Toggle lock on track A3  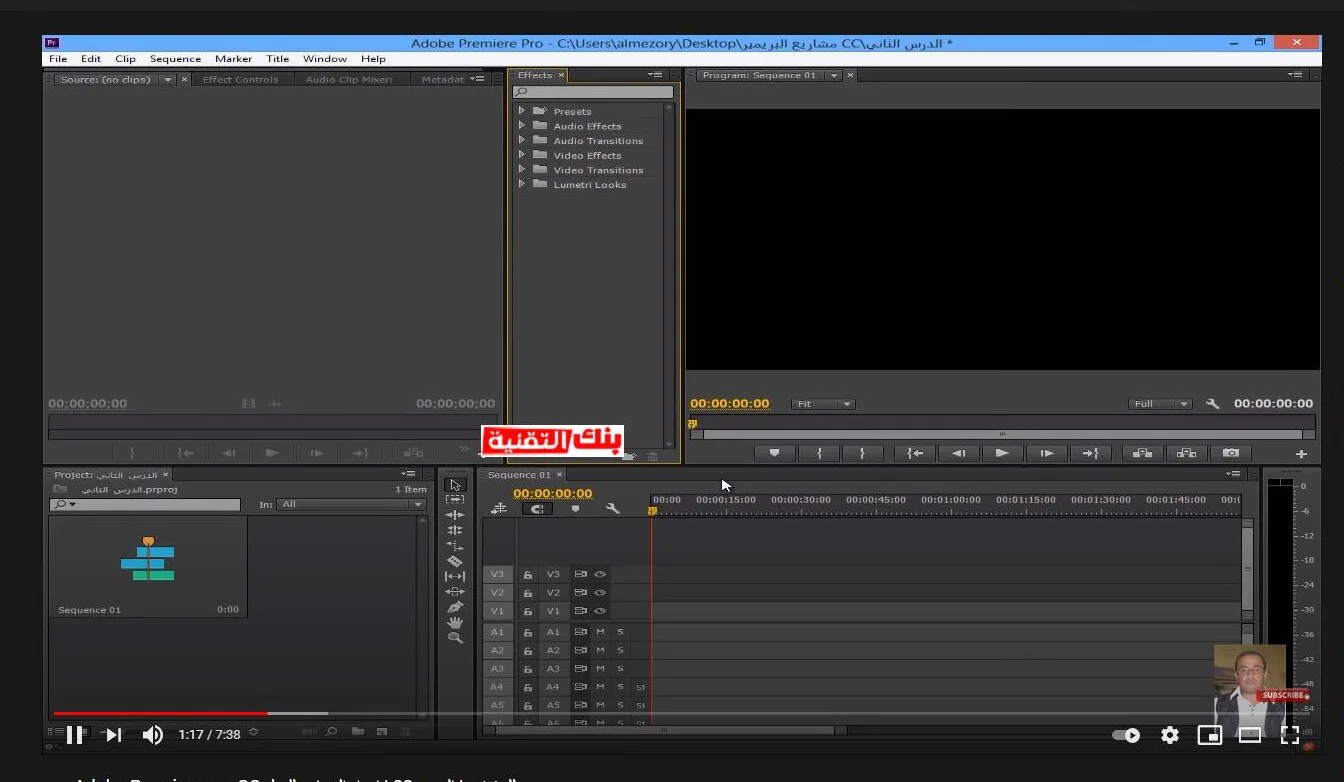tap(527, 669)
